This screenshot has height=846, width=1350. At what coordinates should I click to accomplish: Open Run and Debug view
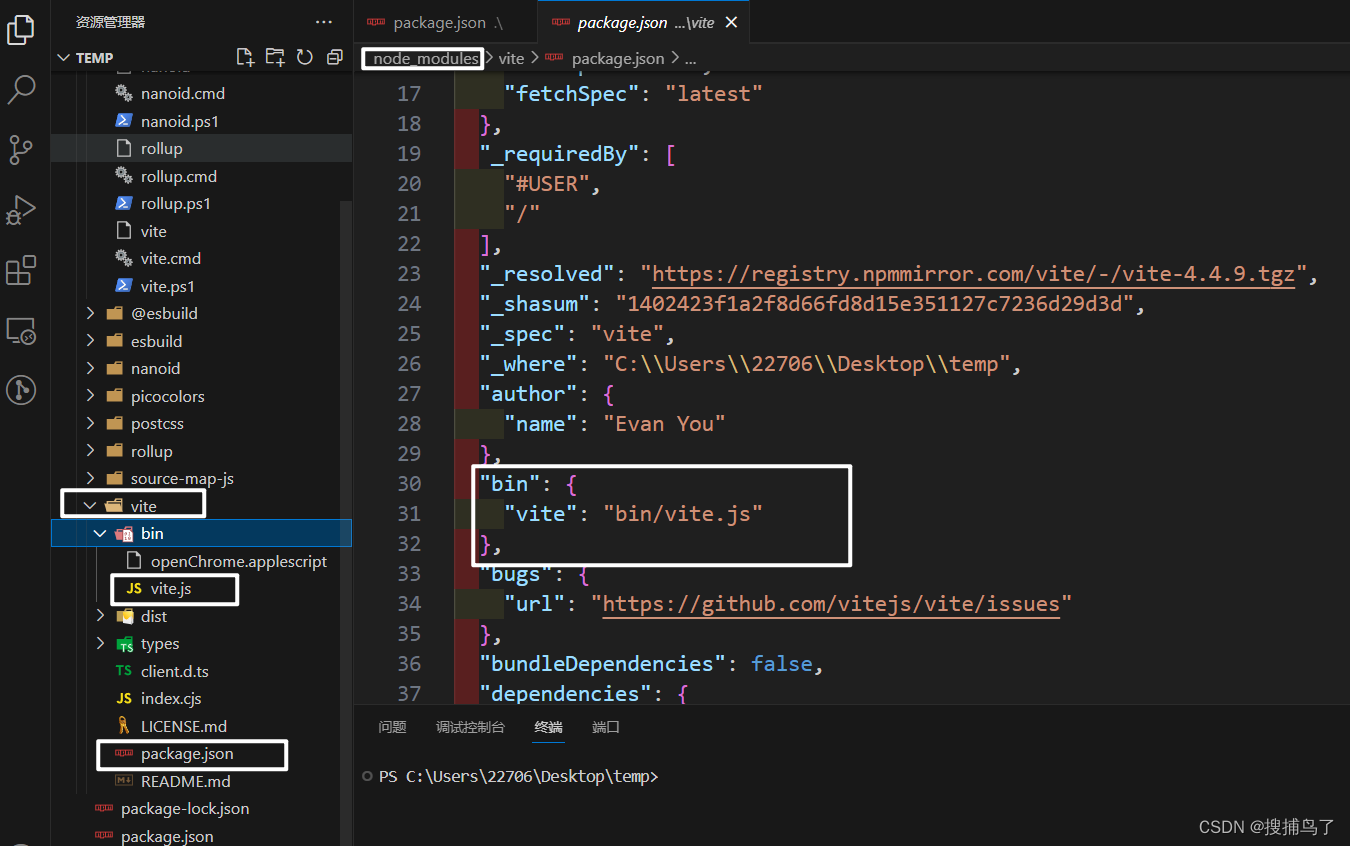click(x=21, y=210)
